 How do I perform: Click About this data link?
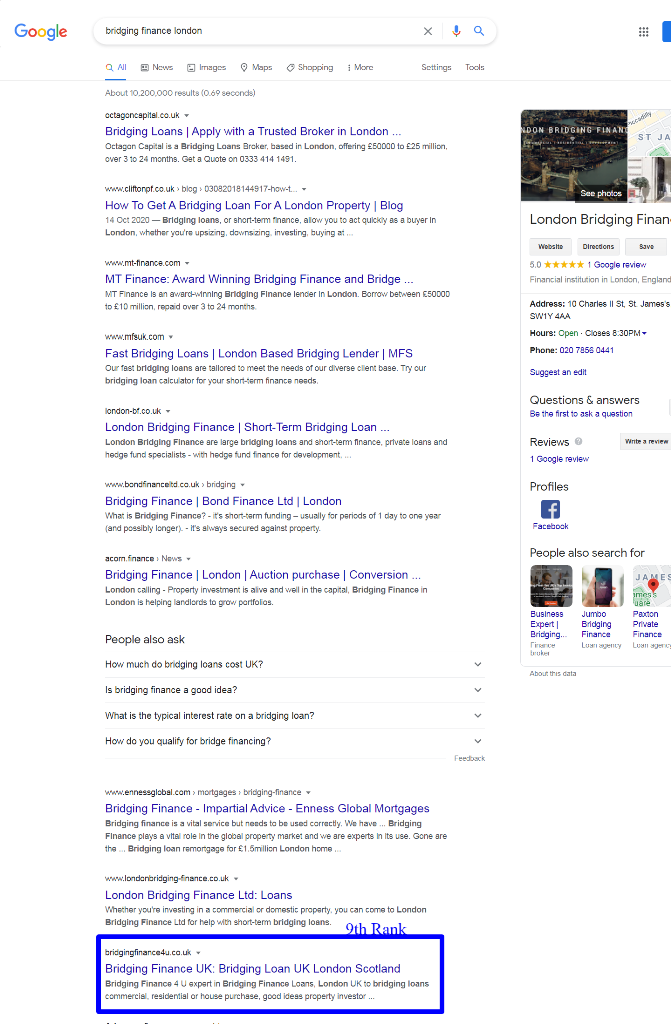point(553,673)
